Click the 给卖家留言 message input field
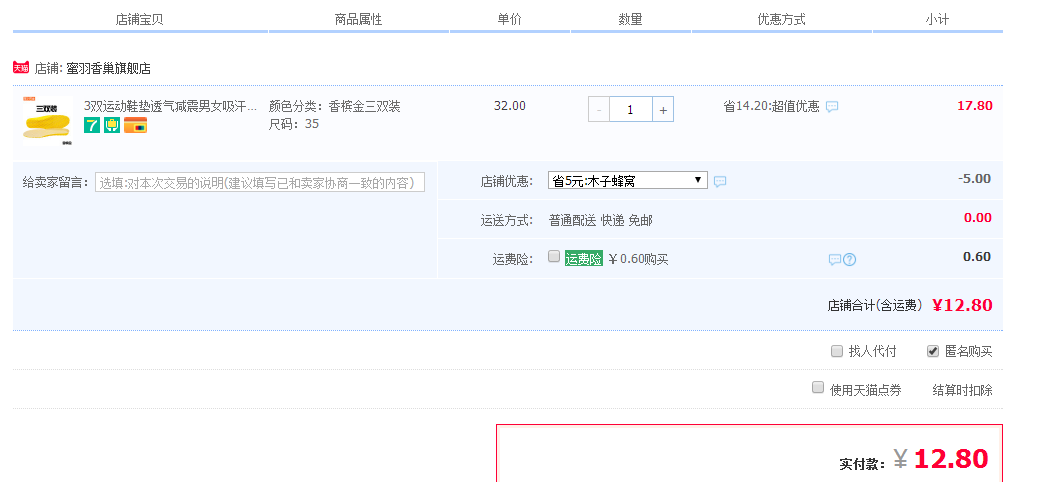The image size is (1043, 482). 260,182
